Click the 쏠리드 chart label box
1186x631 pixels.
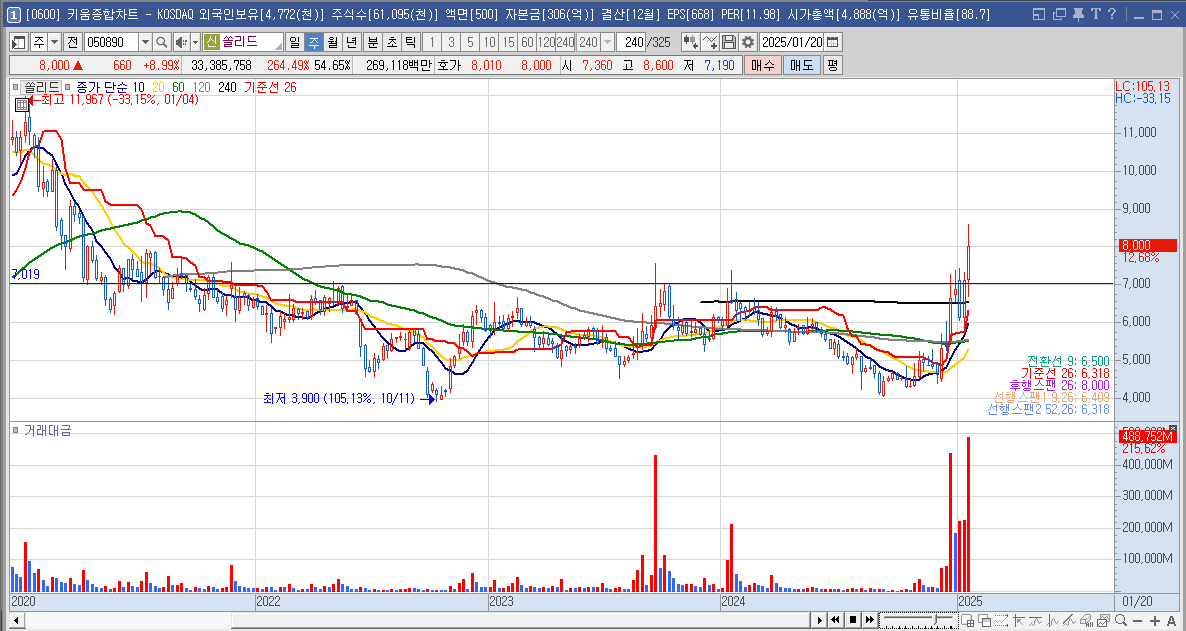tap(41, 87)
